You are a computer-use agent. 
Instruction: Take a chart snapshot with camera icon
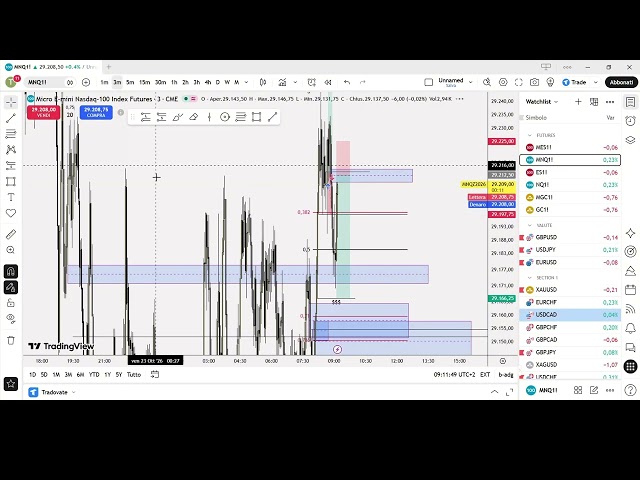click(x=534, y=82)
